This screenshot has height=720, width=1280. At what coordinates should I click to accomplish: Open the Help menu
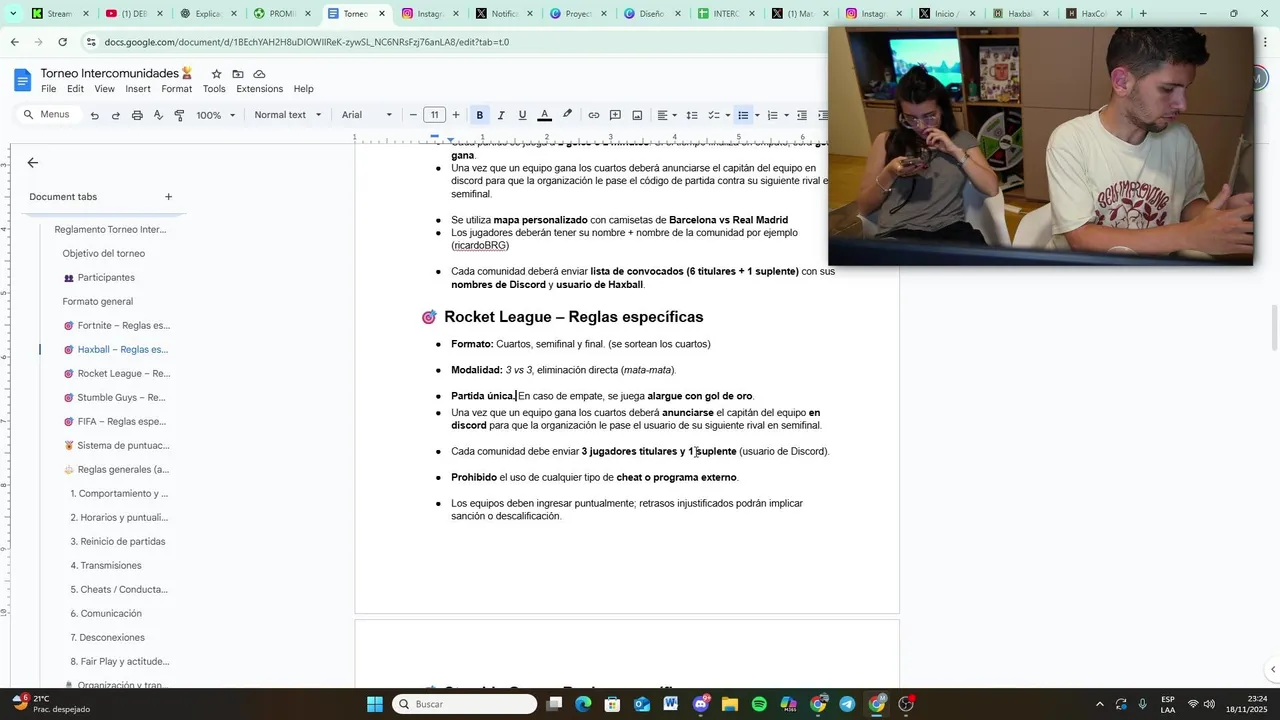click(x=303, y=89)
